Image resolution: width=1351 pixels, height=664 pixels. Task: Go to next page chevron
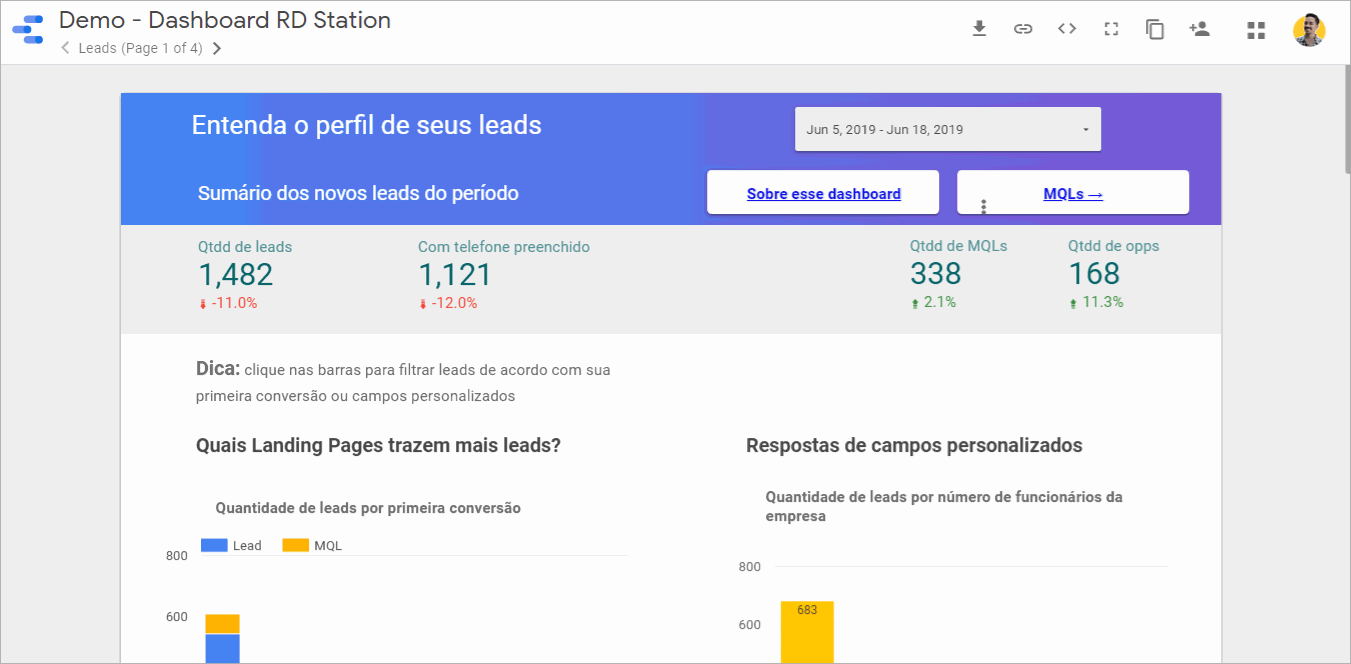217,48
